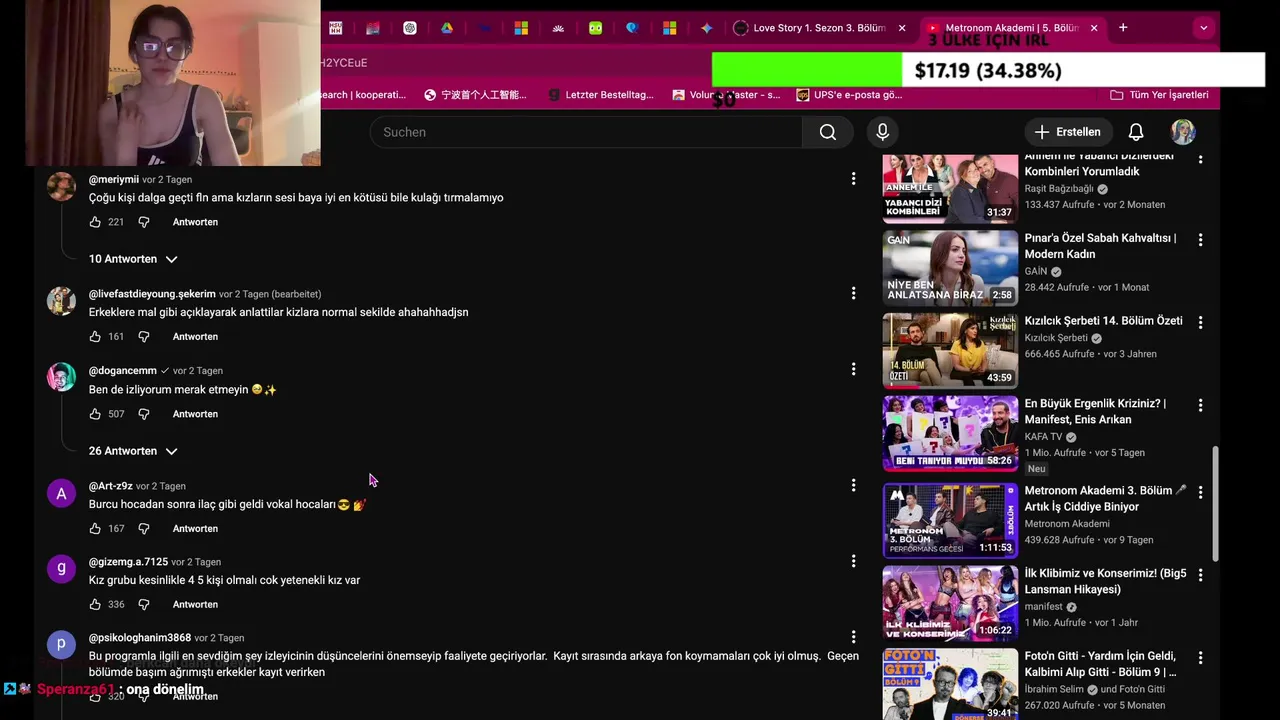Open Kızılcık Şerbeti 14. Bölüm Özeti thumbnail
Viewport: 1280px width, 720px height.
[950, 350]
